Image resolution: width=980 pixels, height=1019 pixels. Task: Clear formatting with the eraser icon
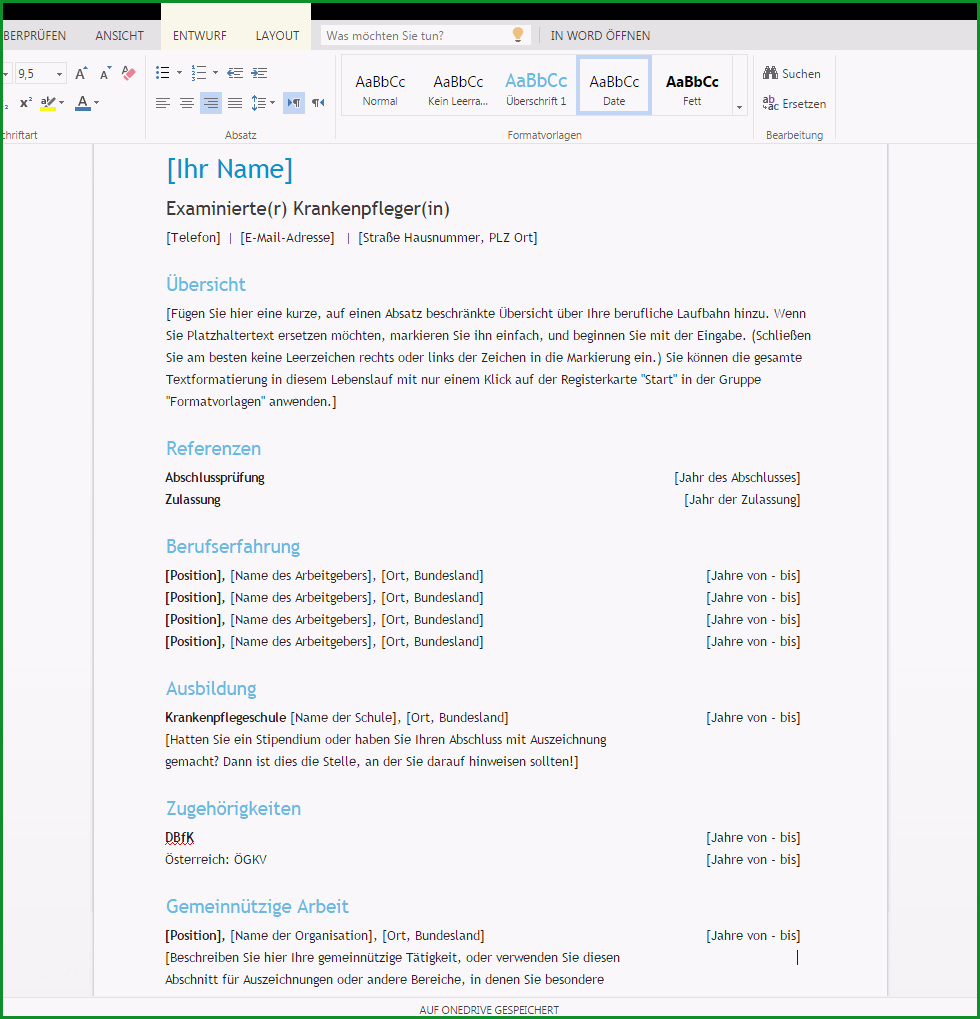129,73
